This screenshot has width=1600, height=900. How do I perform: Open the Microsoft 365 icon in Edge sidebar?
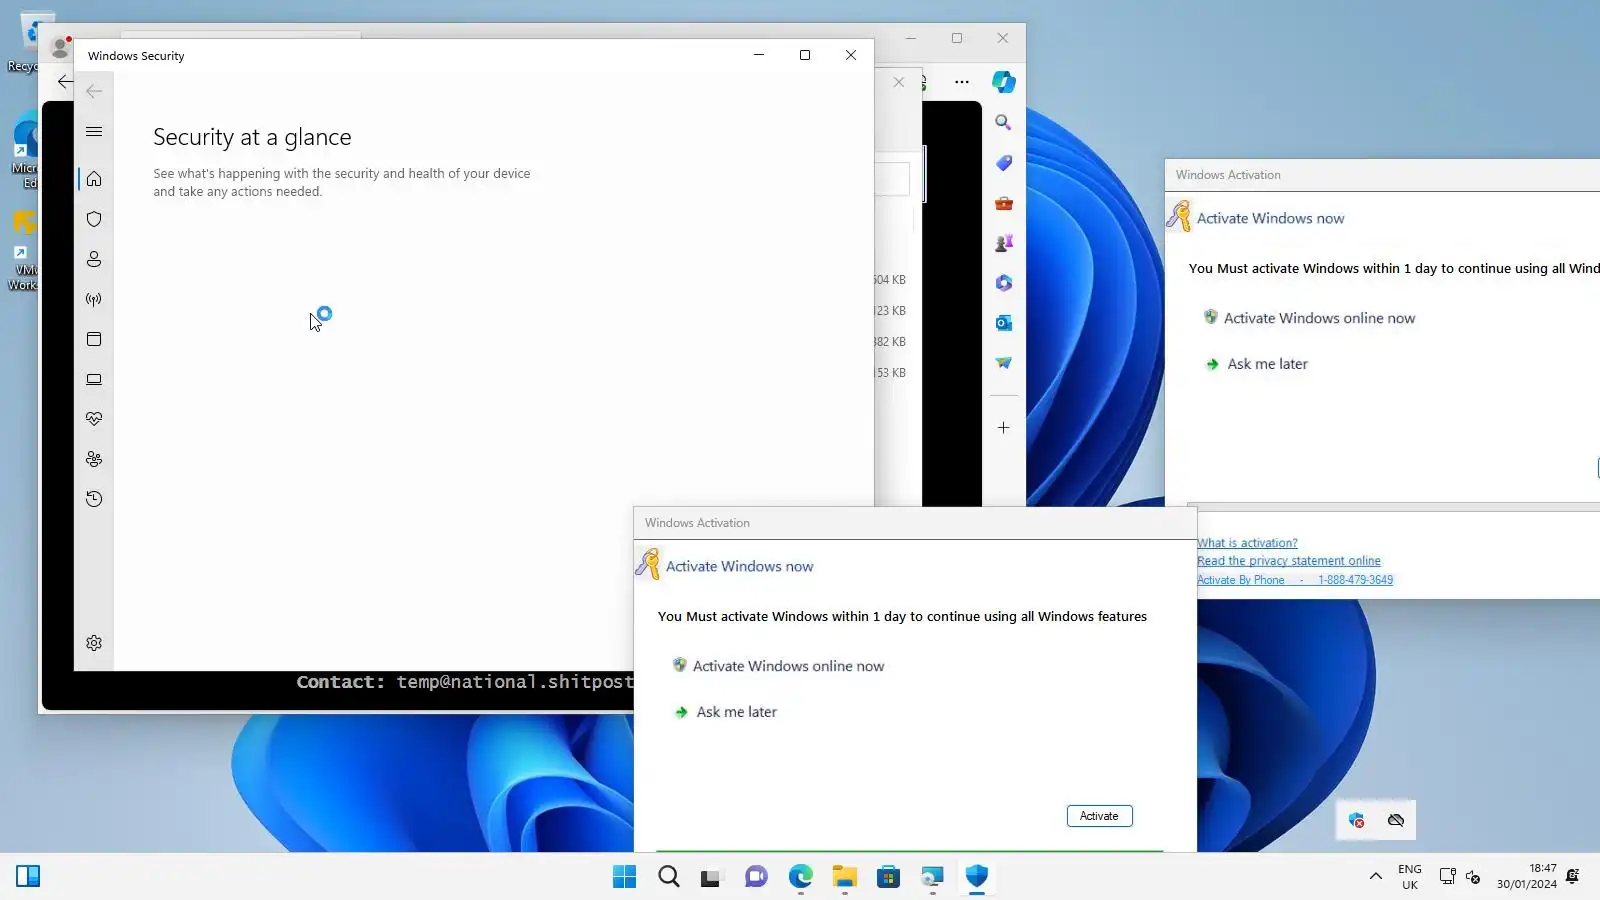click(x=1003, y=283)
